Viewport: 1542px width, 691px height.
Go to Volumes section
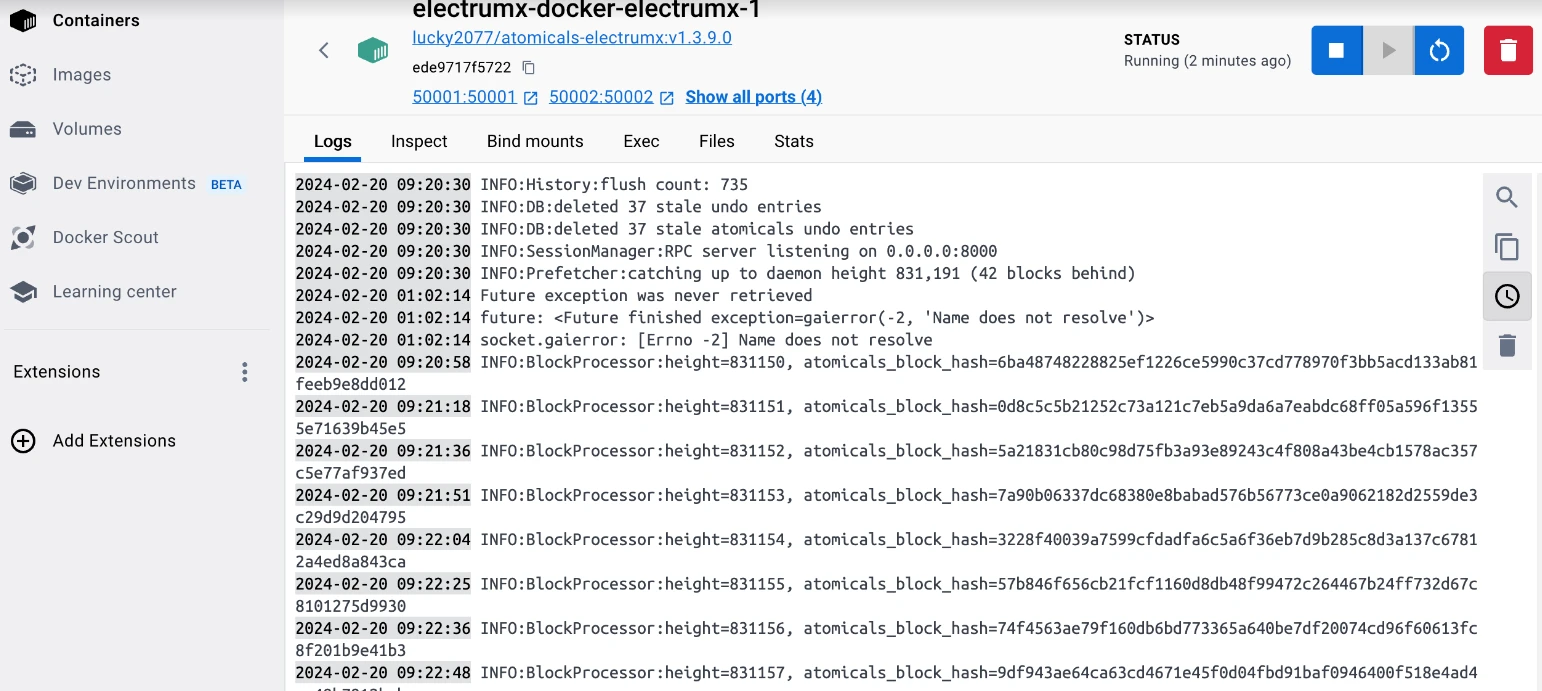(x=87, y=129)
